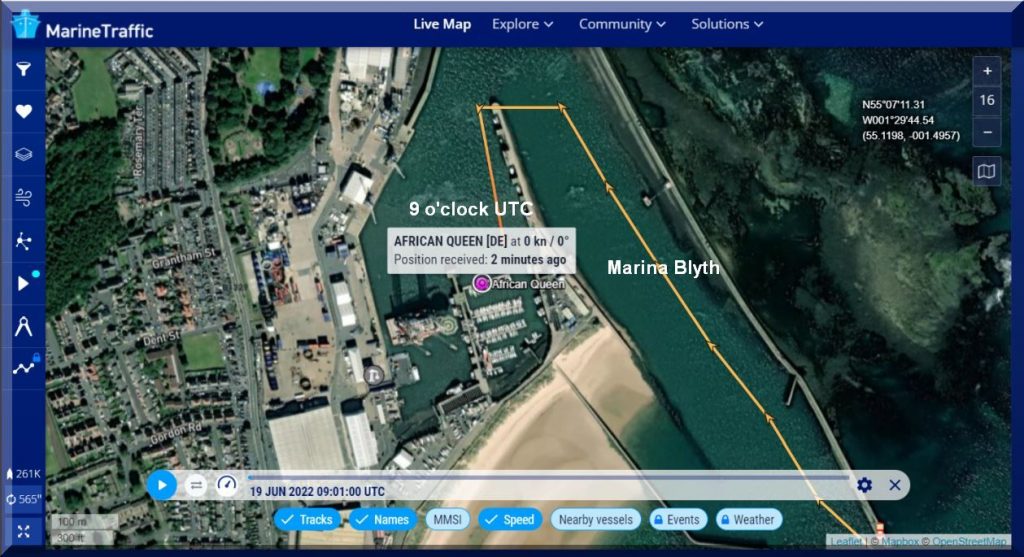Enable the MMSI toggle

[447, 520]
